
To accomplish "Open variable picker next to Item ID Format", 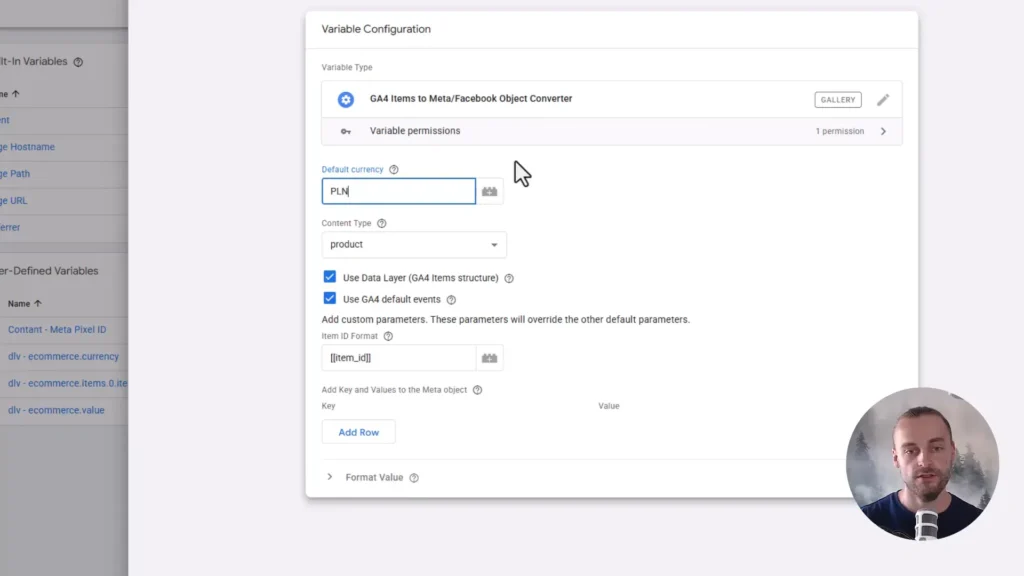I will point(489,358).
